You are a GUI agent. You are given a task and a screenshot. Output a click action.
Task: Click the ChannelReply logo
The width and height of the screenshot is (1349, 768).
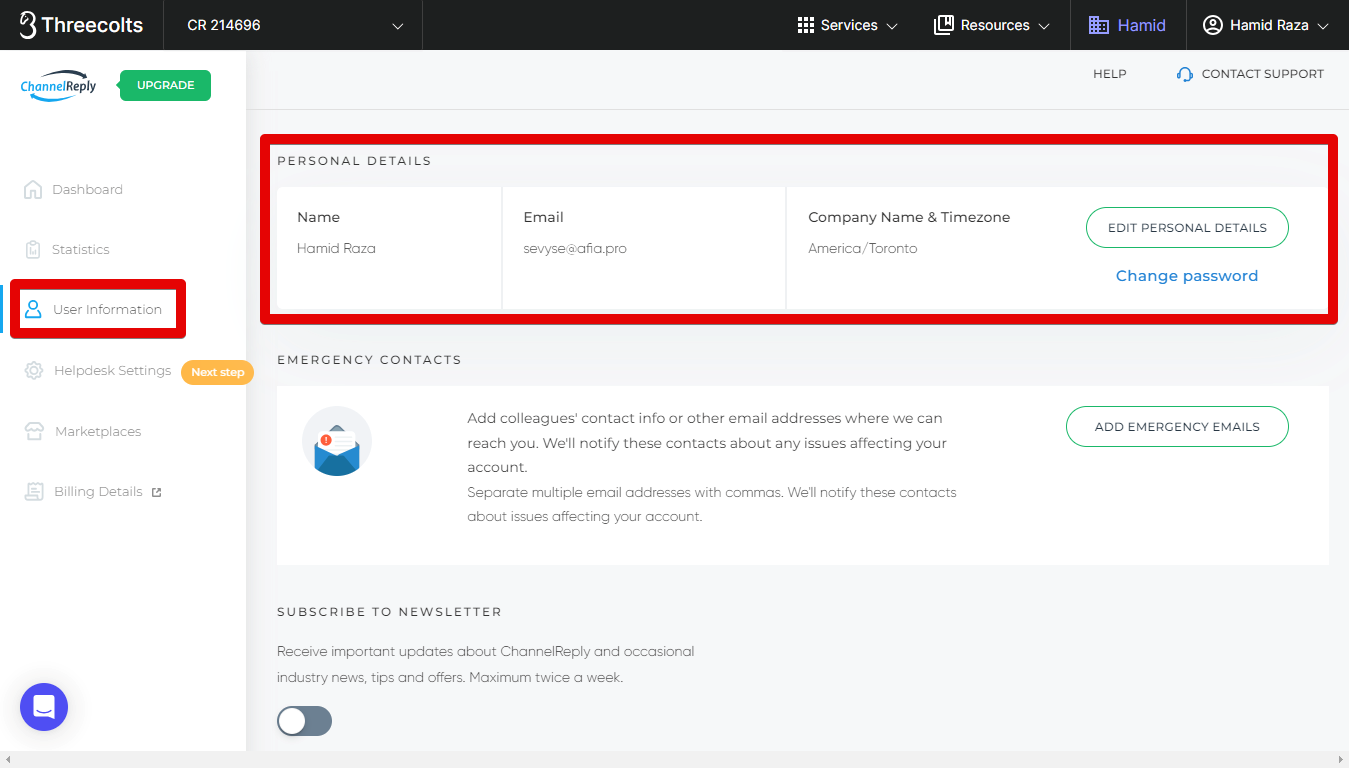pos(58,85)
